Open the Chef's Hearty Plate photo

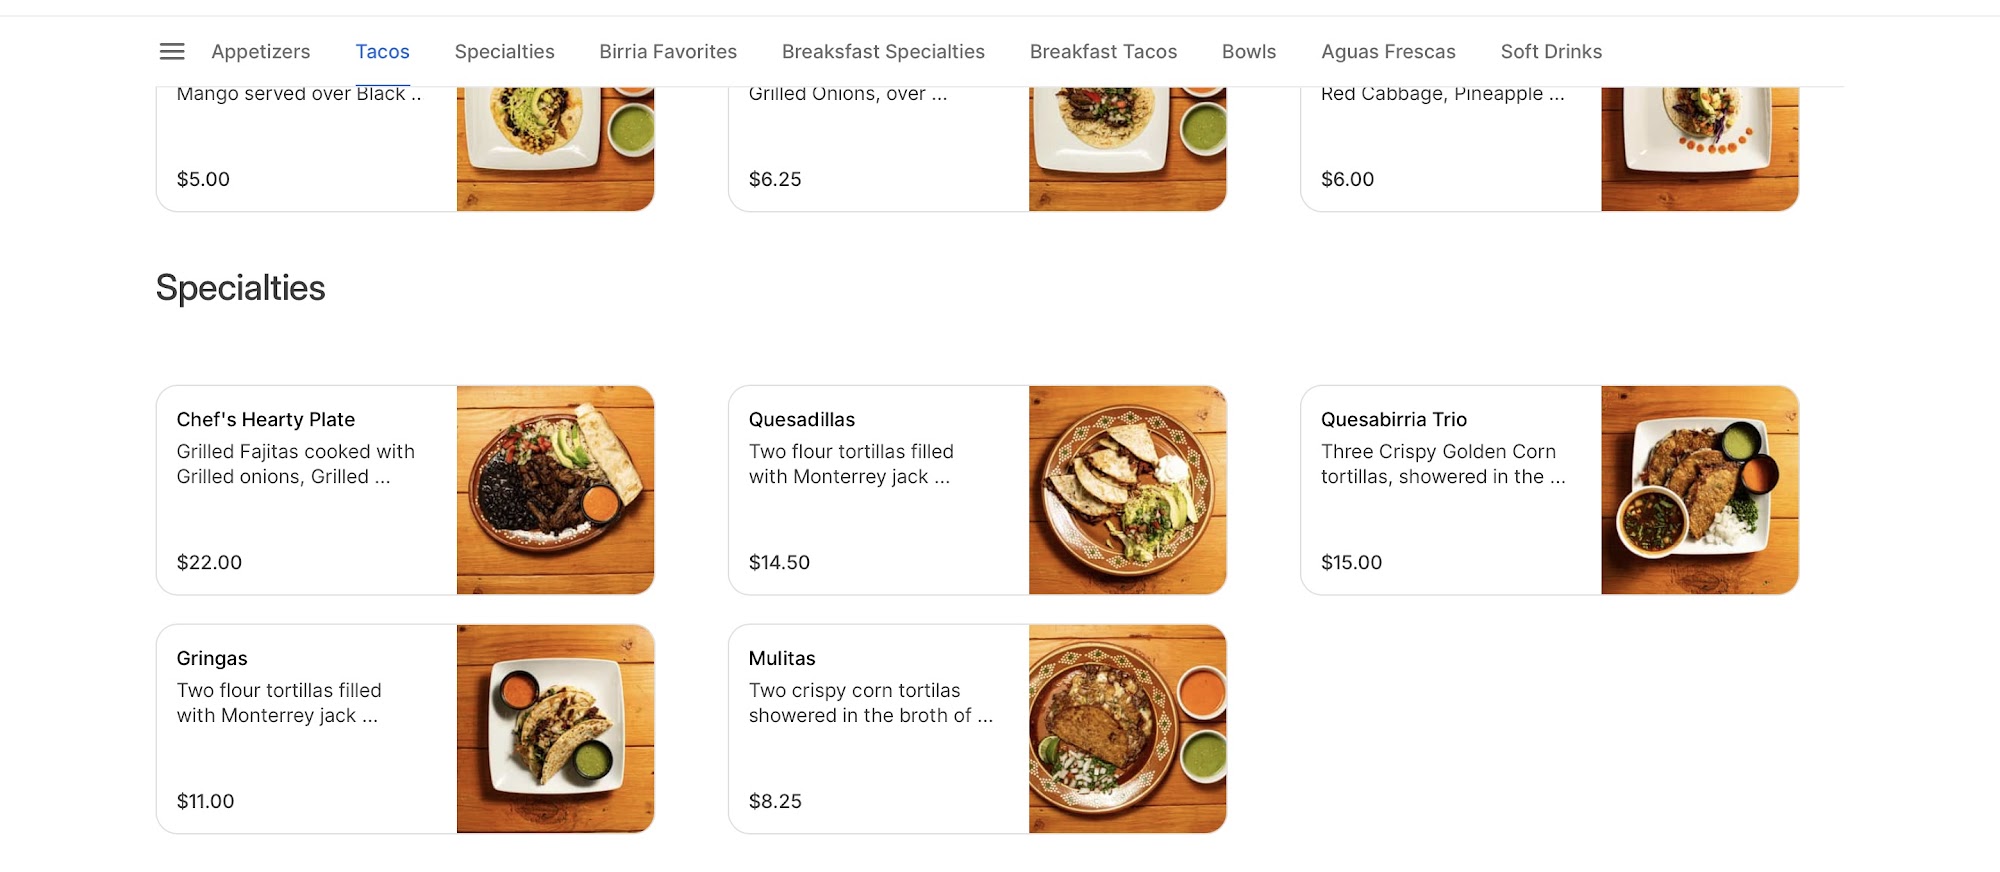point(556,490)
